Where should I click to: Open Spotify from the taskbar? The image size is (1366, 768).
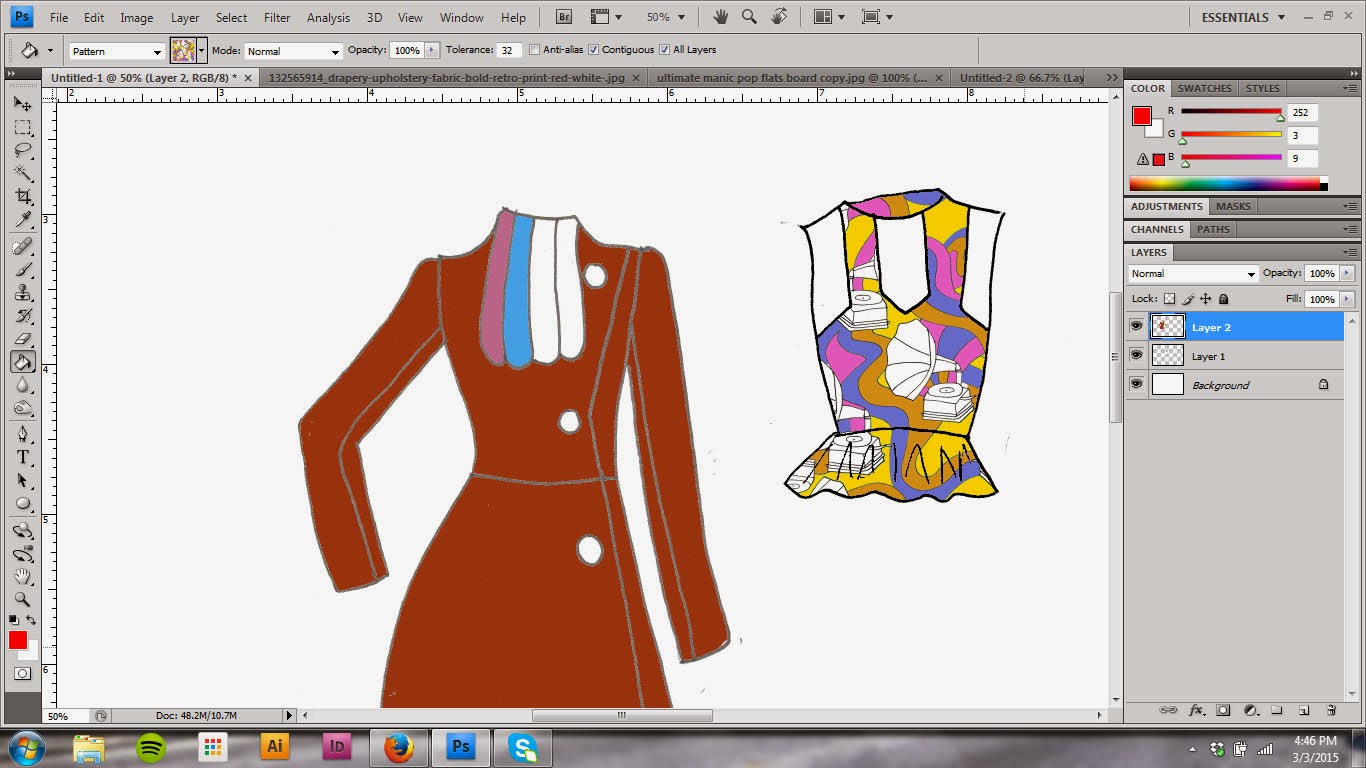151,747
